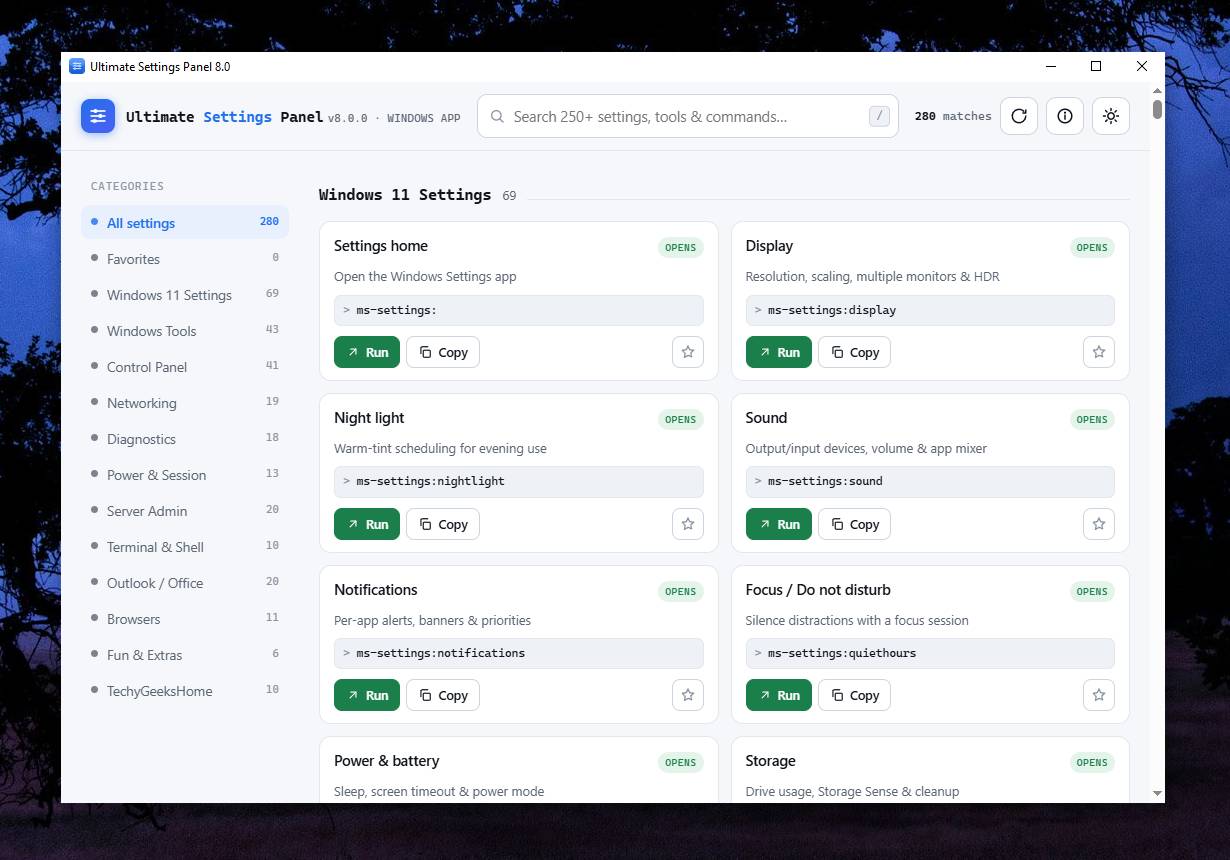1230x860 pixels.
Task: Click the vertical scrollbar thumb
Action: (x=1157, y=109)
